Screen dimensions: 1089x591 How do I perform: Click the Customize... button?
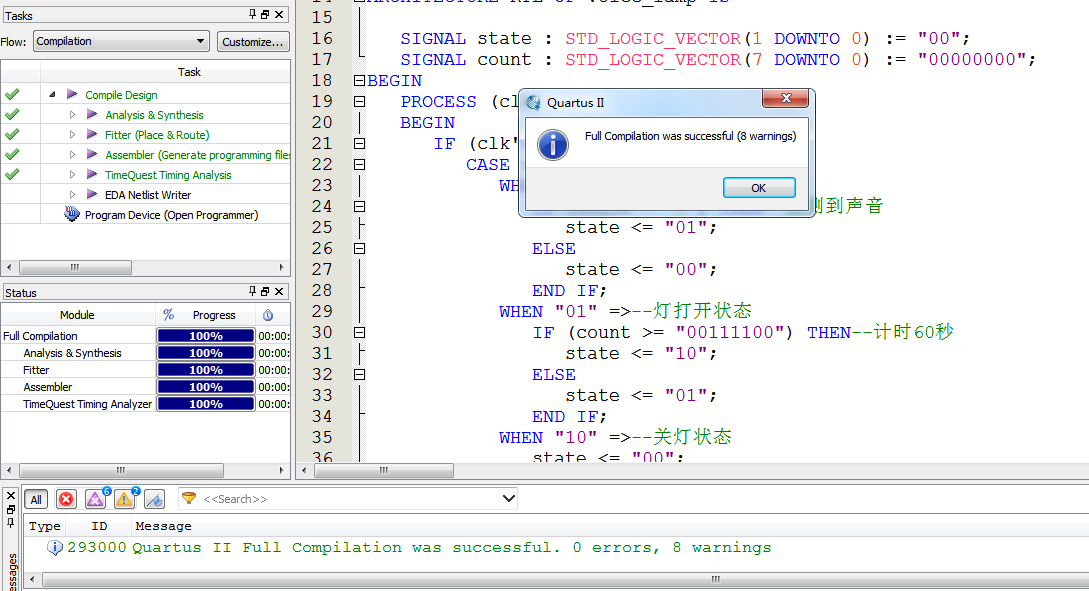(x=253, y=42)
